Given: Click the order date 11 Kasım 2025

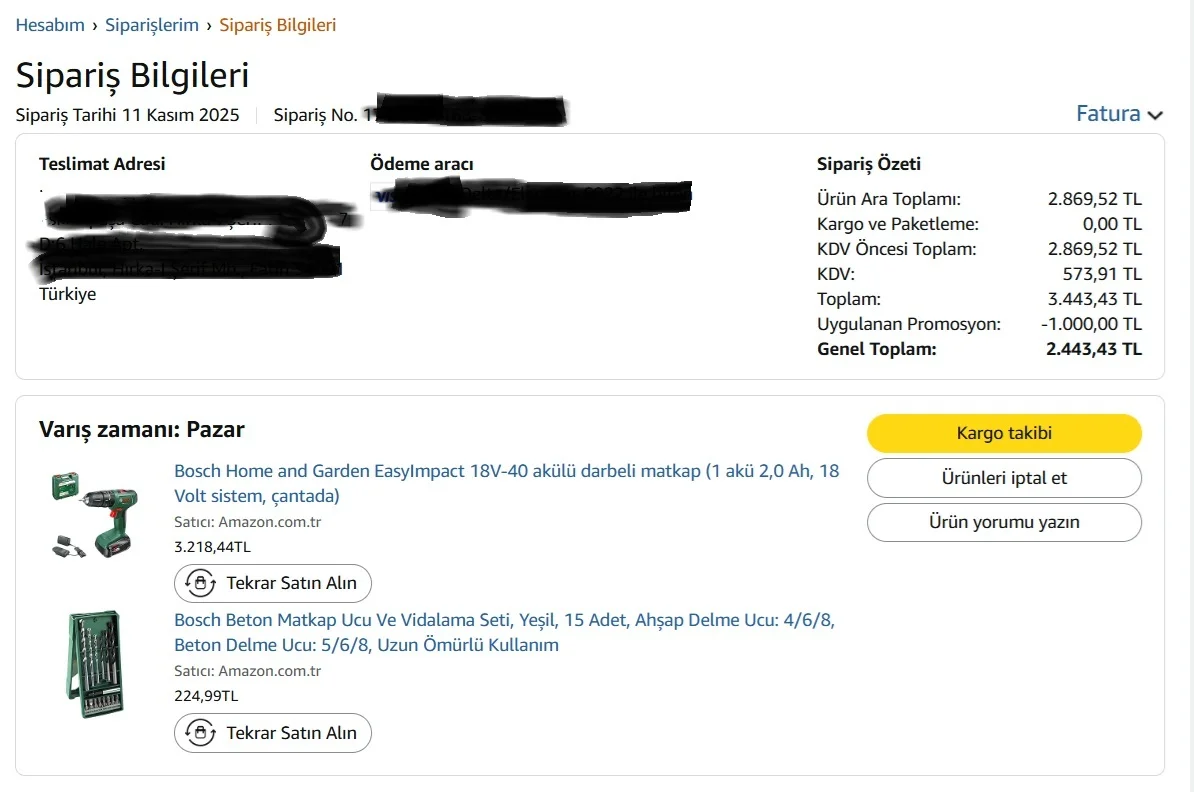Looking at the screenshot, I should pyautogui.click(x=180, y=115).
